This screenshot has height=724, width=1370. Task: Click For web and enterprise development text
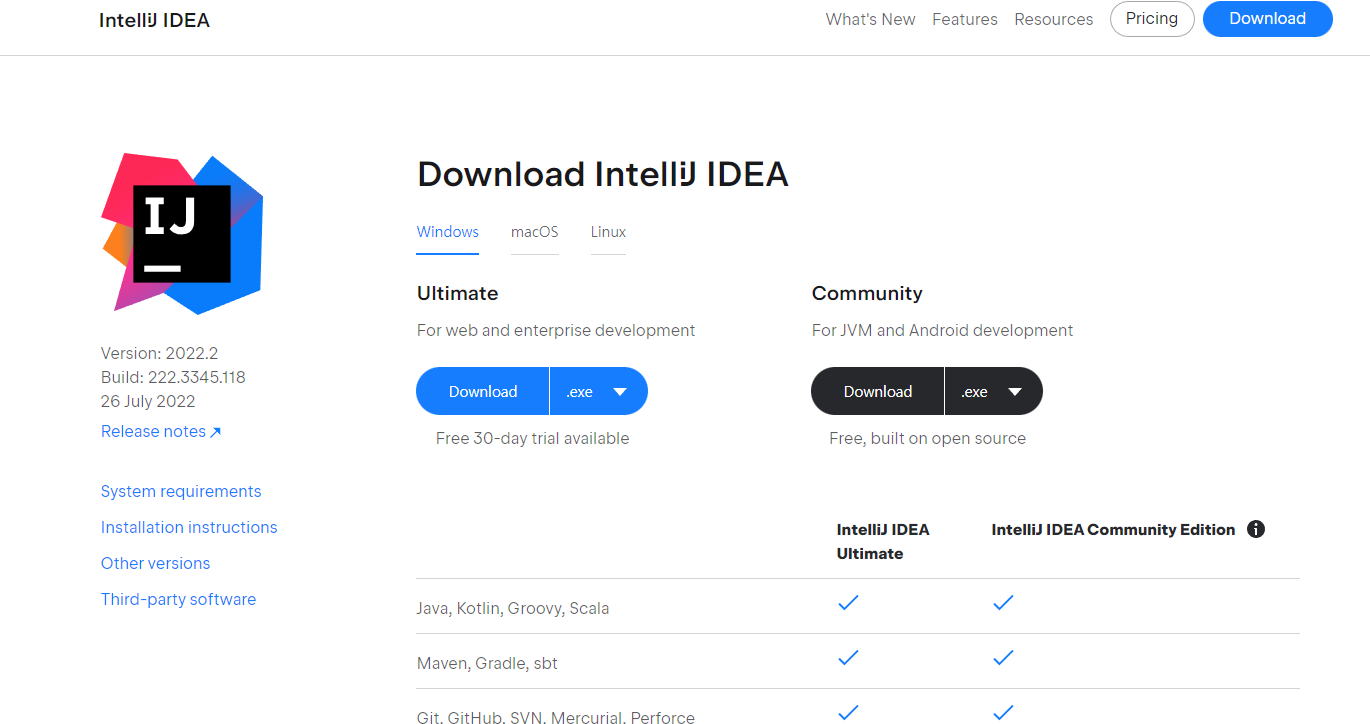pos(556,330)
